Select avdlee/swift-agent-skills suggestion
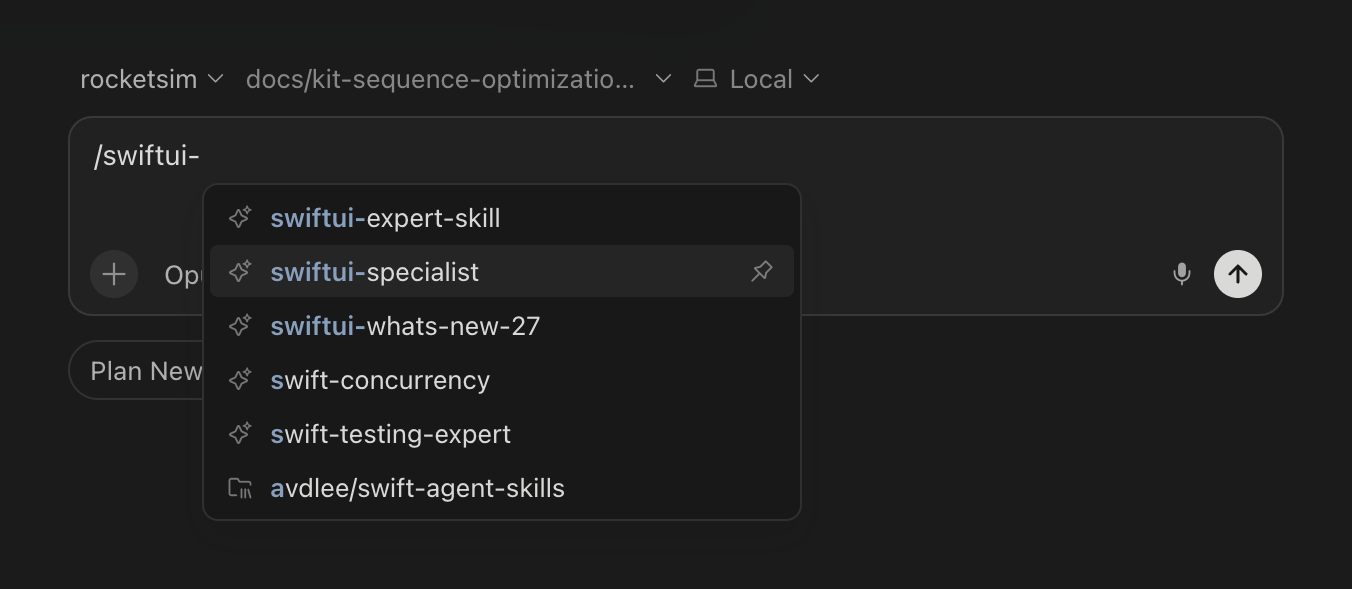1352x589 pixels. 502,488
